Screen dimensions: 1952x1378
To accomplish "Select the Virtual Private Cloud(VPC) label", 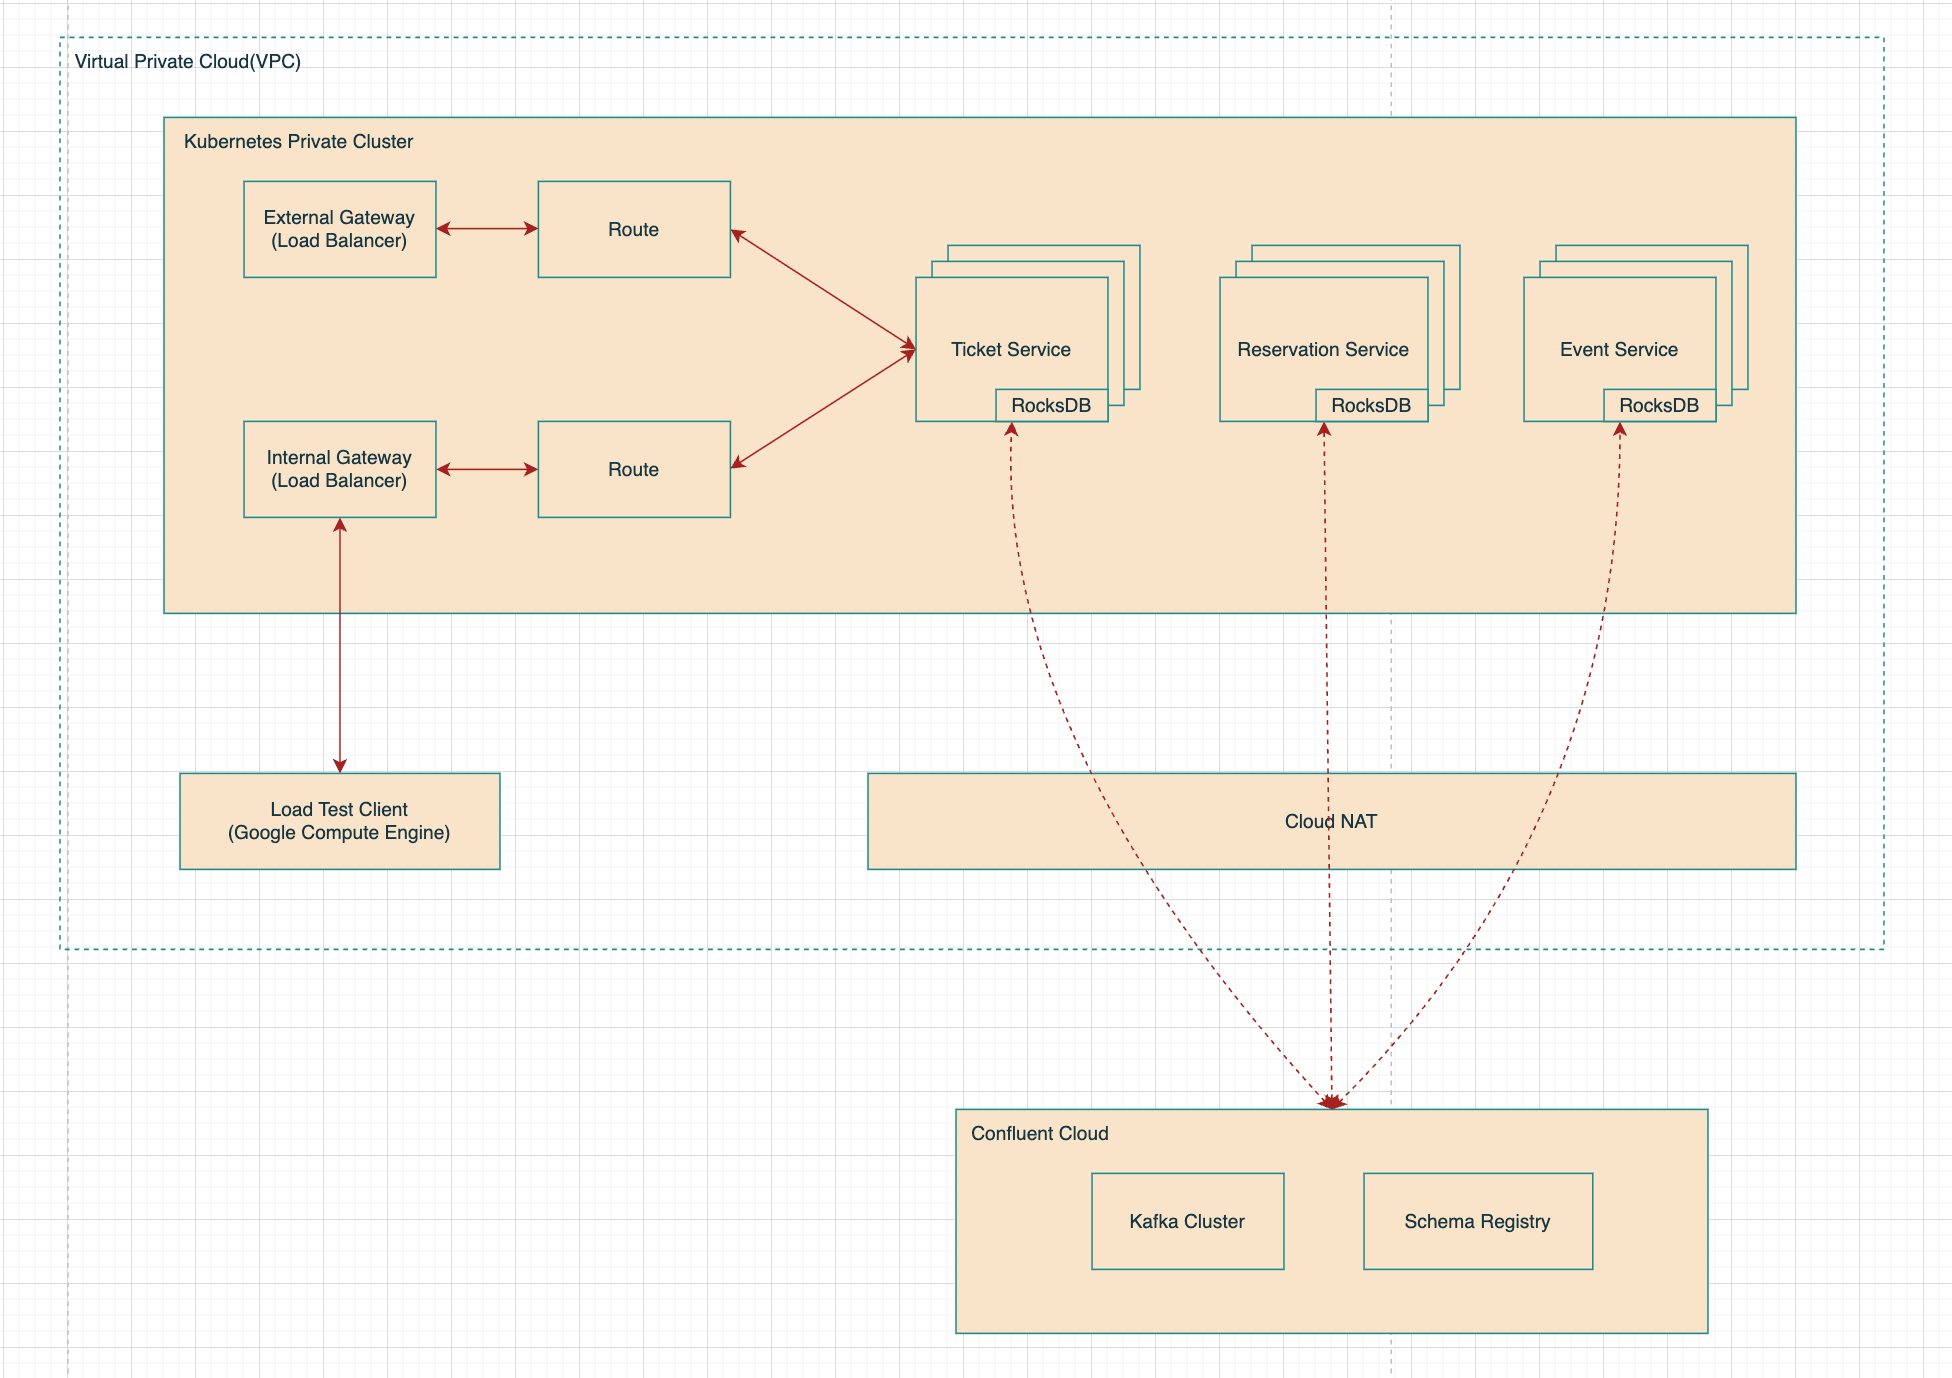I will coord(187,61).
